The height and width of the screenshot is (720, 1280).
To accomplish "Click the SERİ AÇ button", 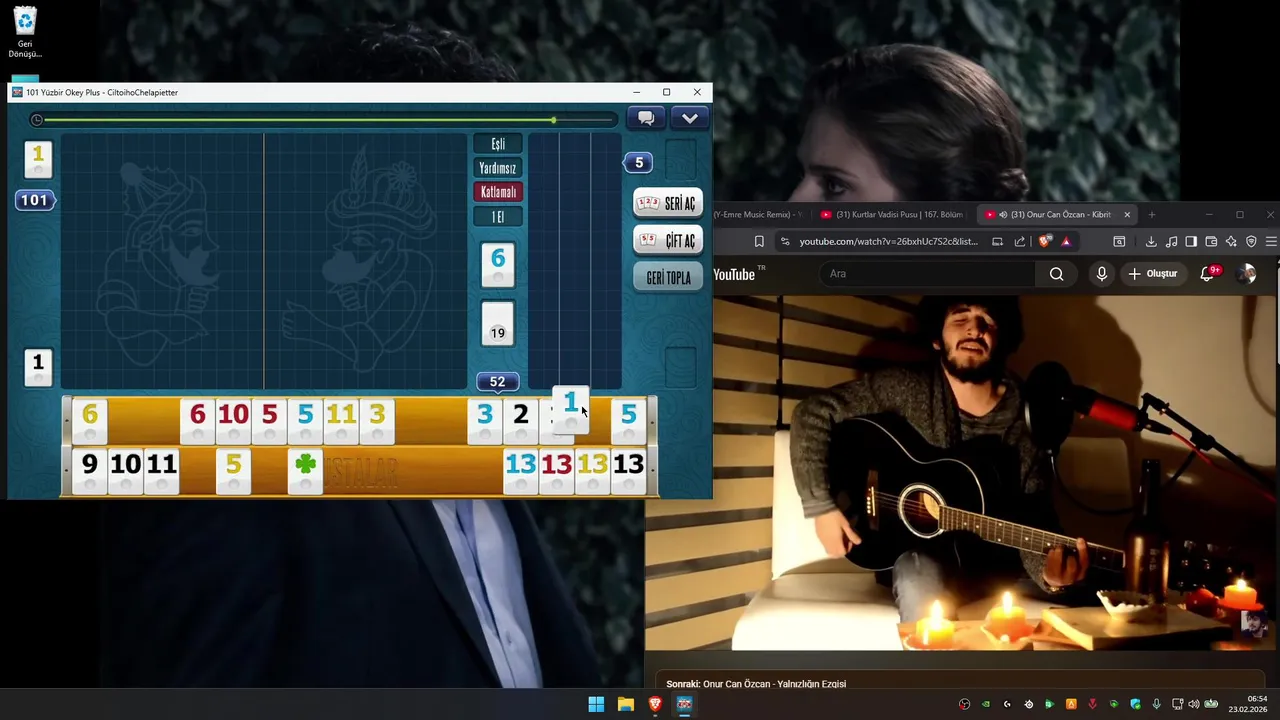I will pos(668,203).
